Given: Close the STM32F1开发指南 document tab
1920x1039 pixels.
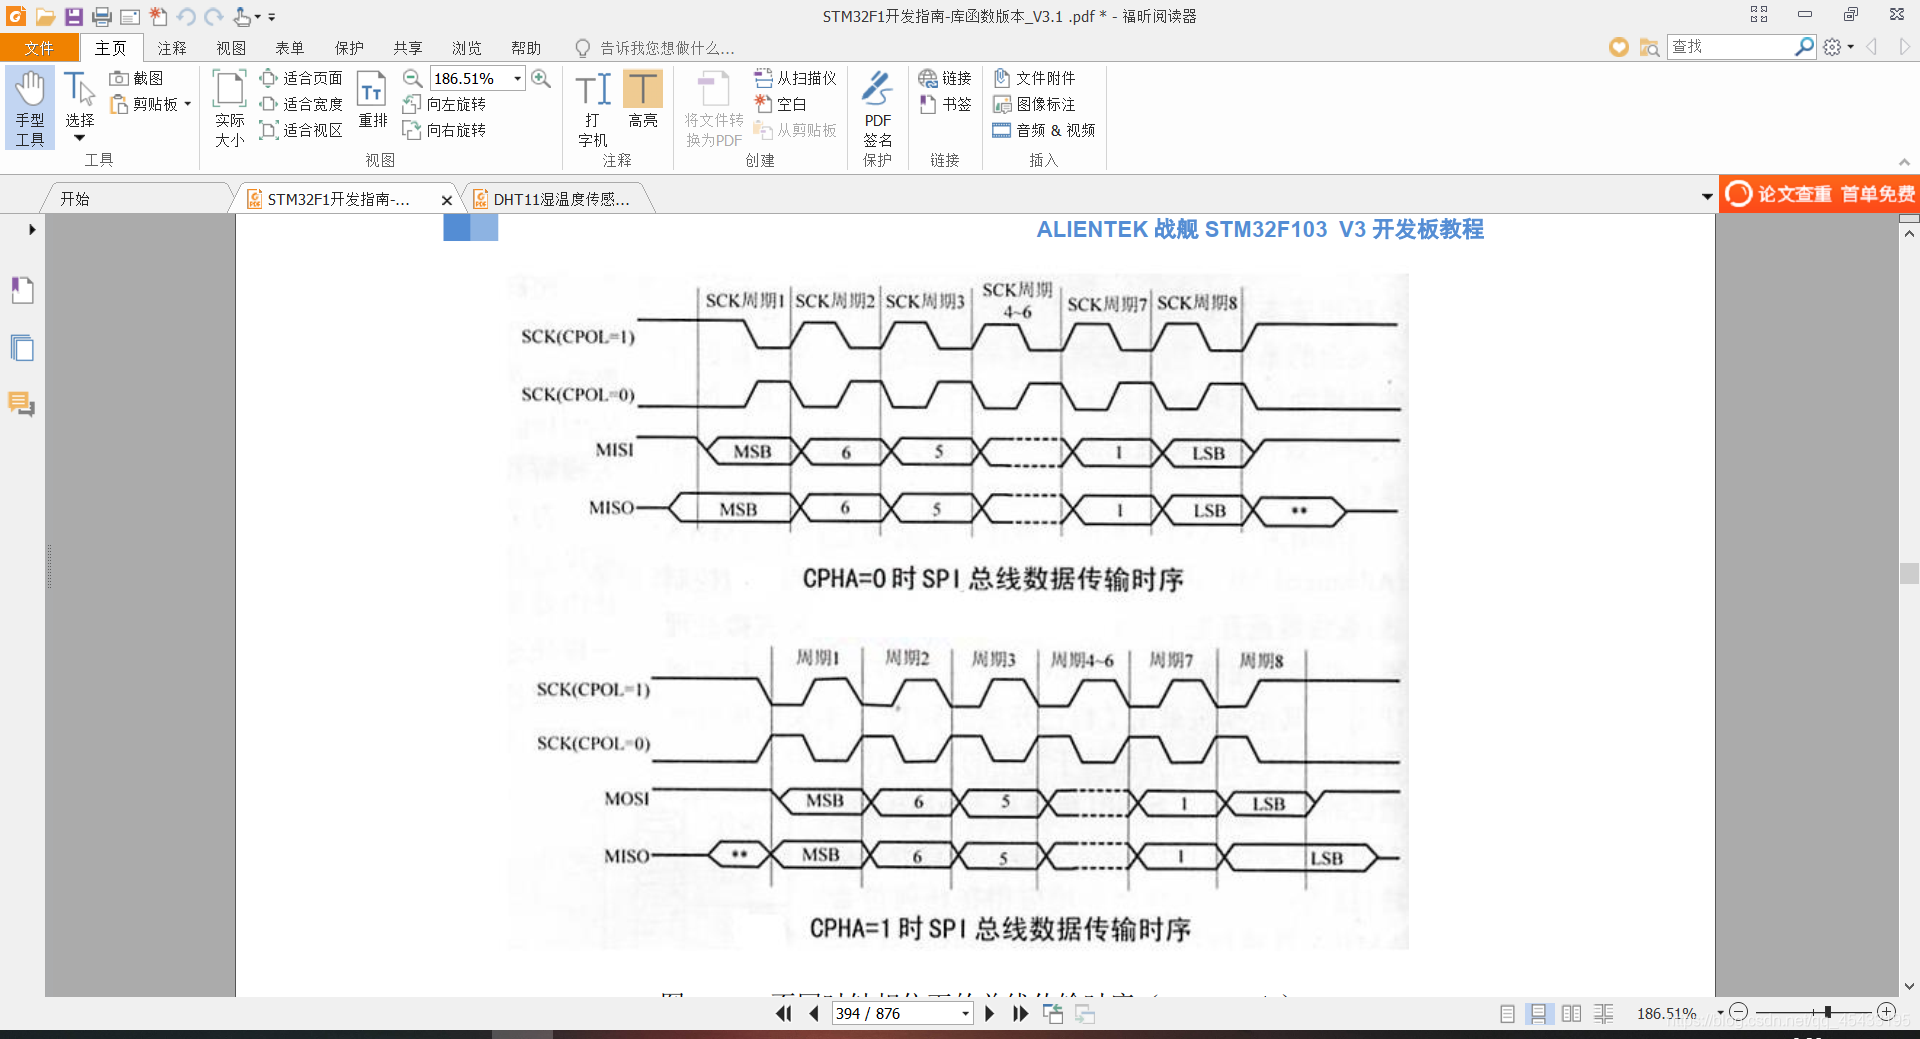Looking at the screenshot, I should (447, 200).
